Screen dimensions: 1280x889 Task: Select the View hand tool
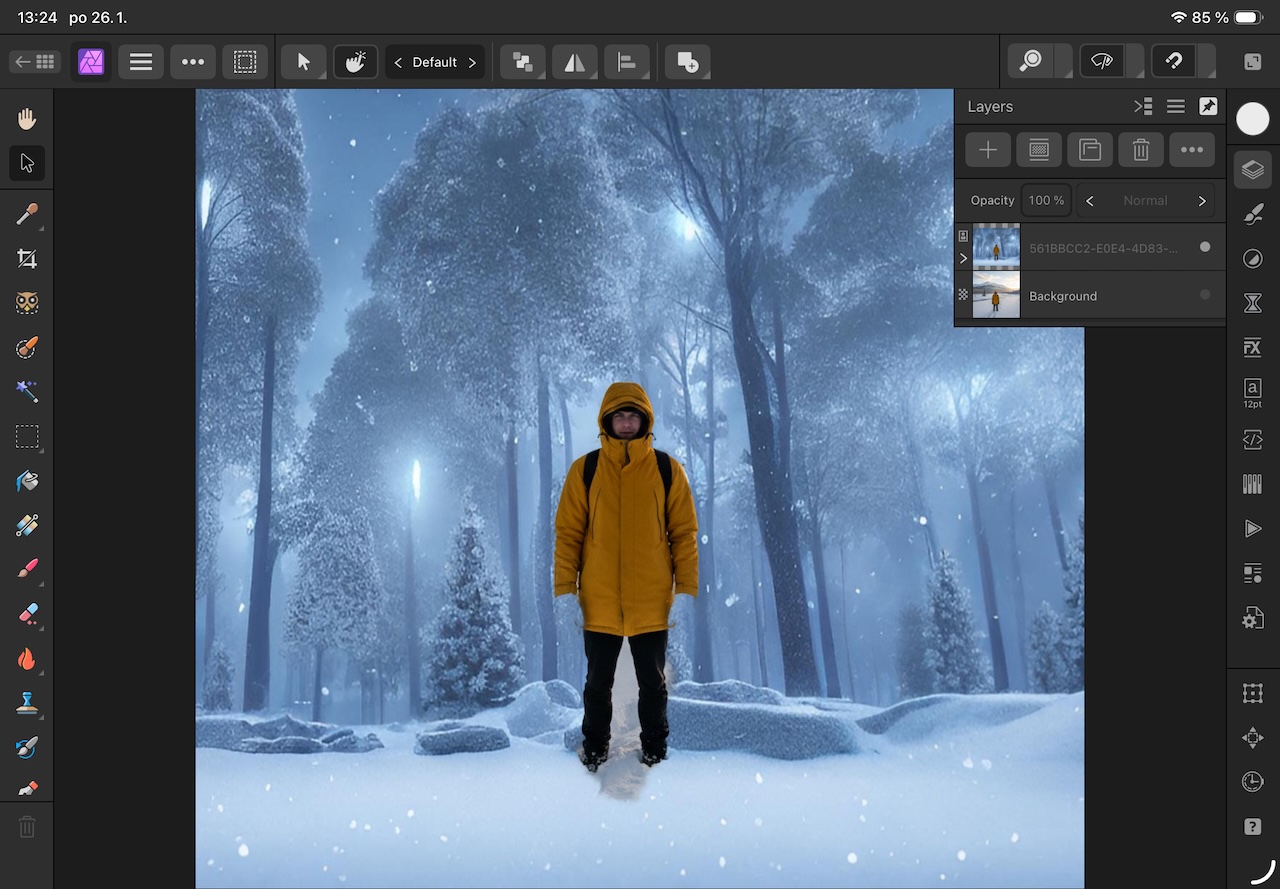click(27, 119)
